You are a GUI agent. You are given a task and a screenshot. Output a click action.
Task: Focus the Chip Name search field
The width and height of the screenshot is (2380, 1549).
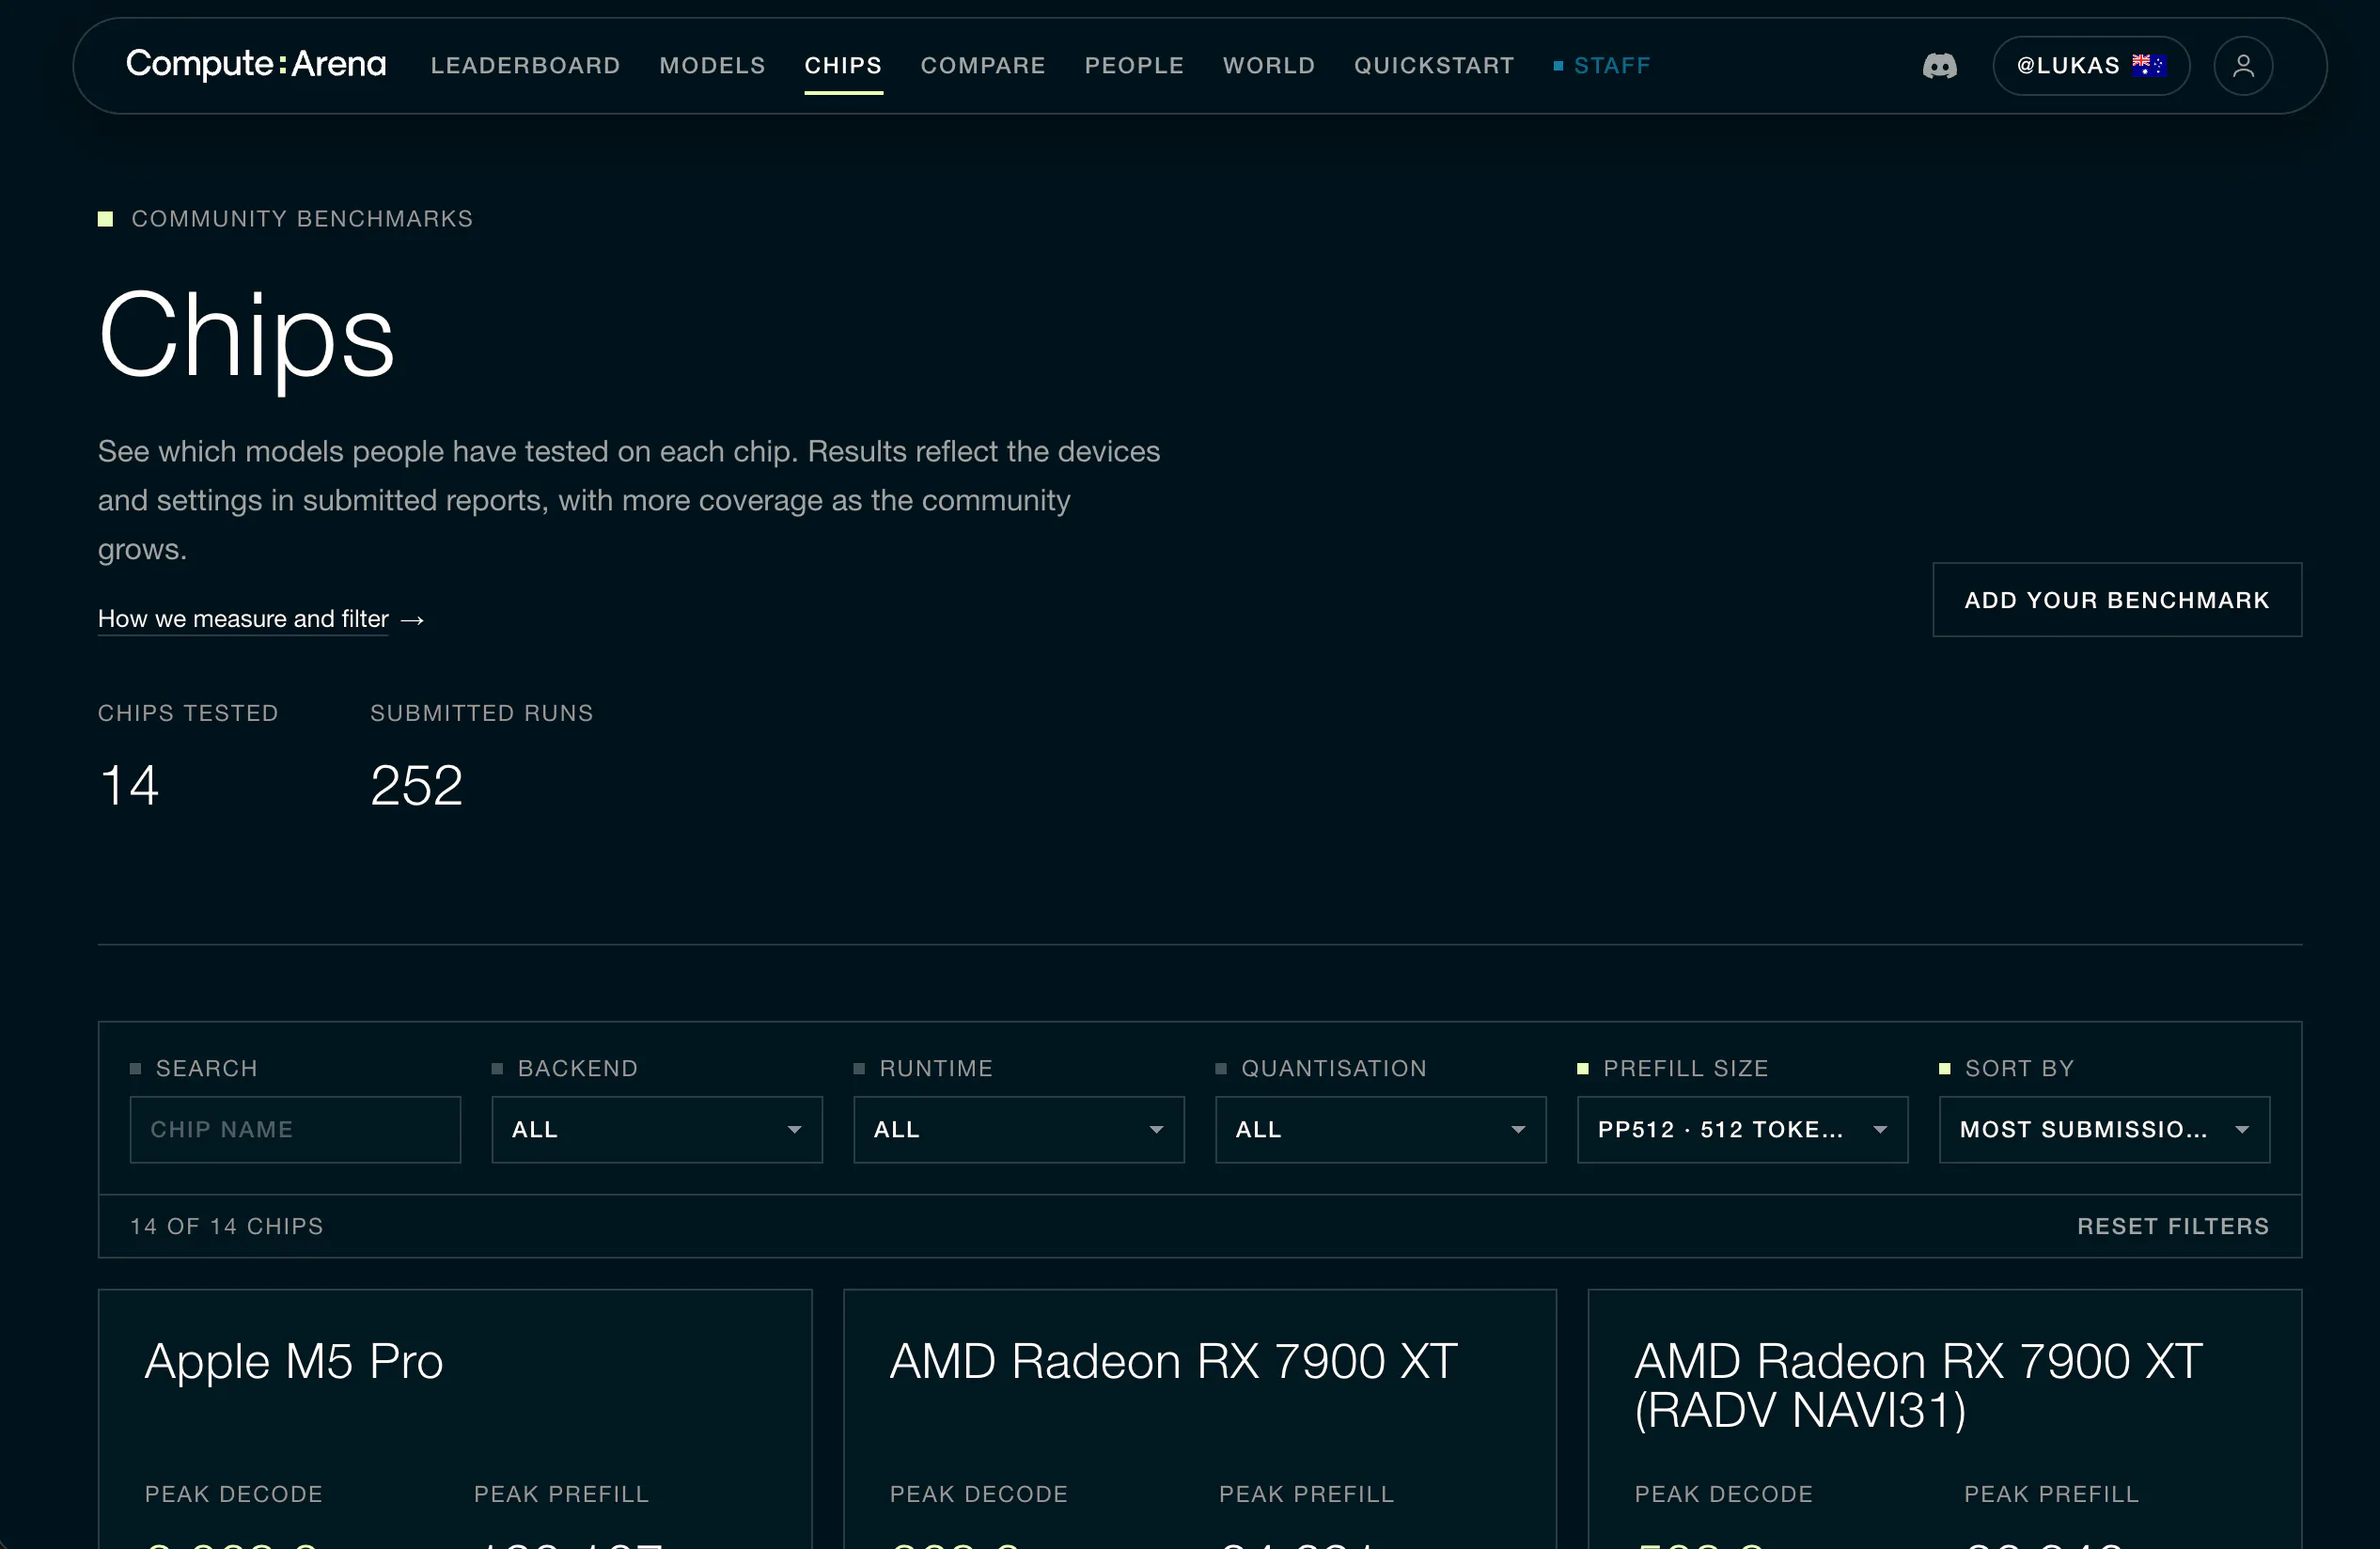point(295,1130)
